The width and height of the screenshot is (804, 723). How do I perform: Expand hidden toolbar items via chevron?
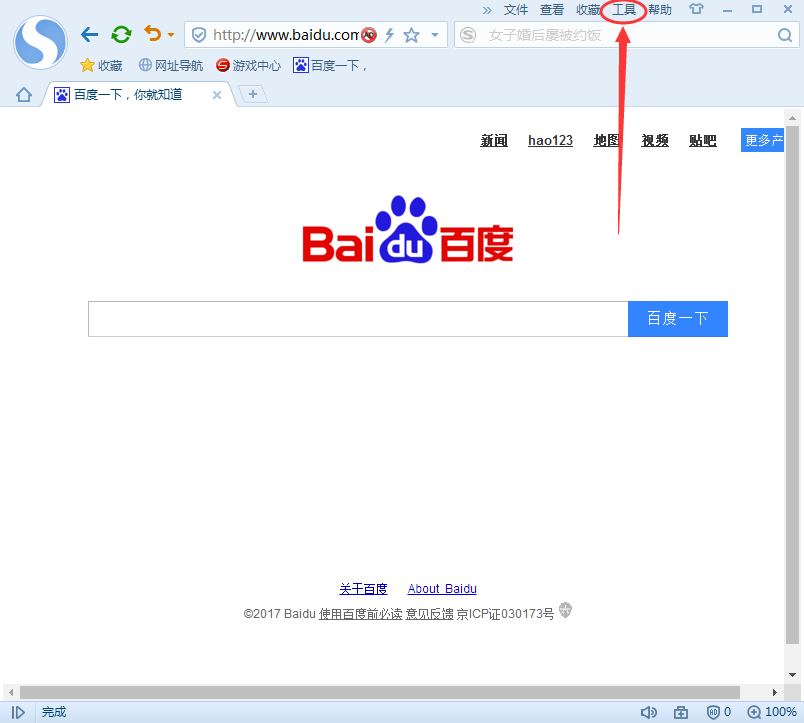(x=489, y=10)
